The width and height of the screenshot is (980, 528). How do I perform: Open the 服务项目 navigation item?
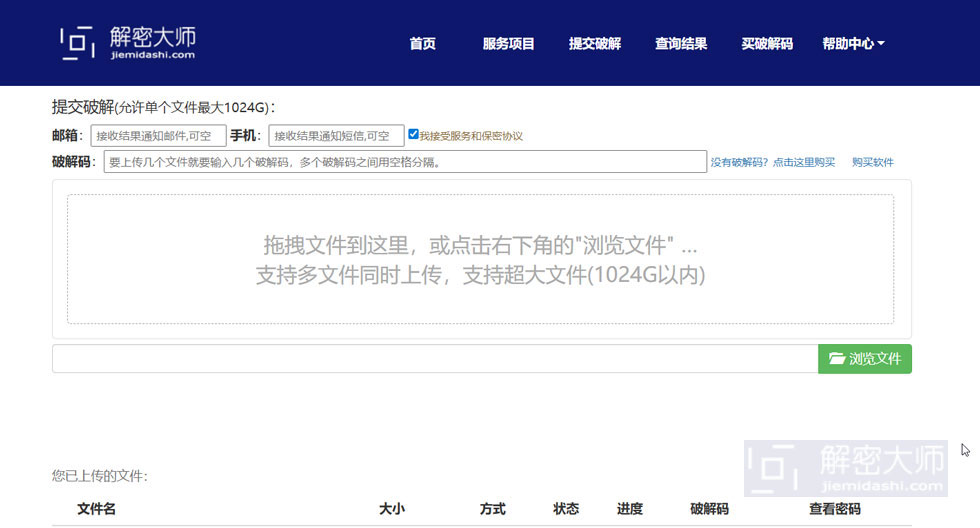508,44
